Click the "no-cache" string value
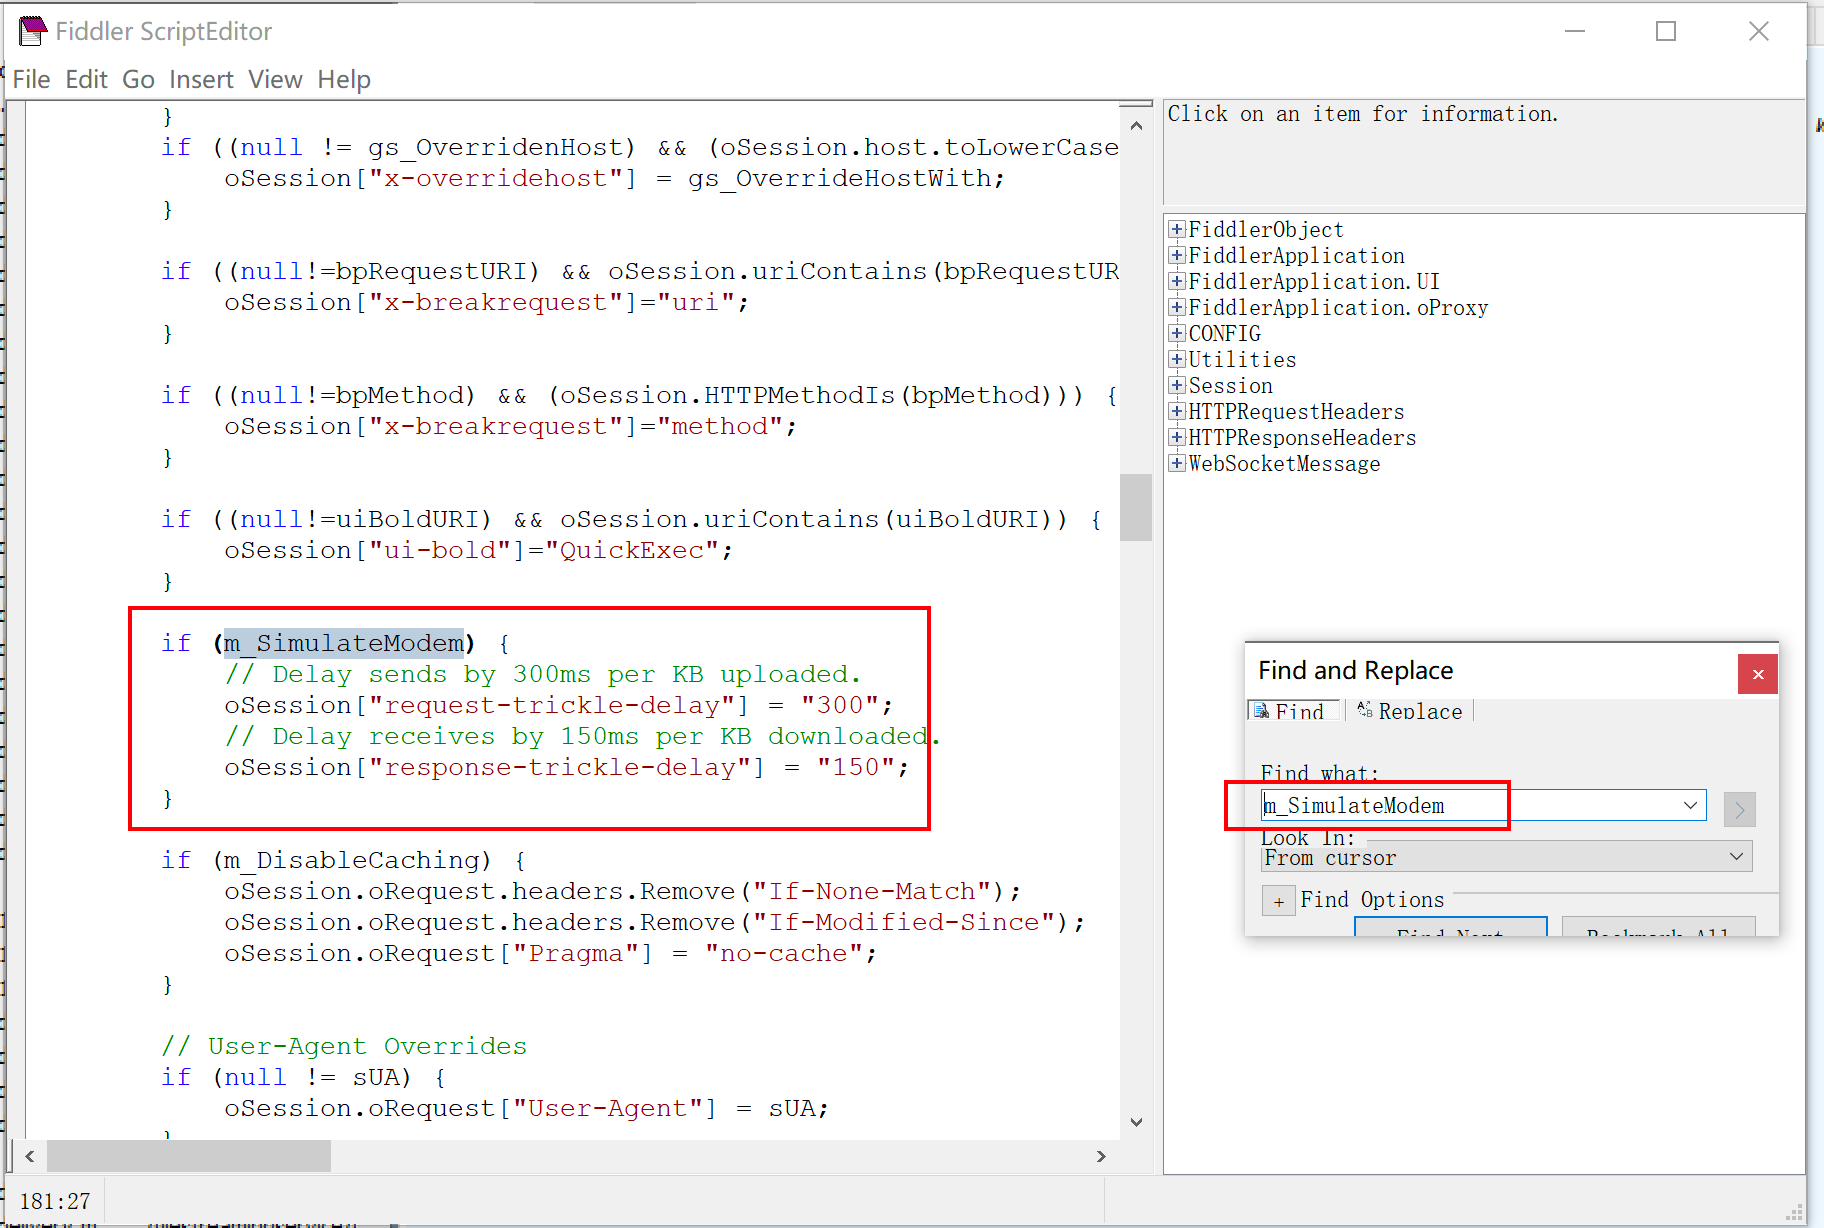 [784, 953]
